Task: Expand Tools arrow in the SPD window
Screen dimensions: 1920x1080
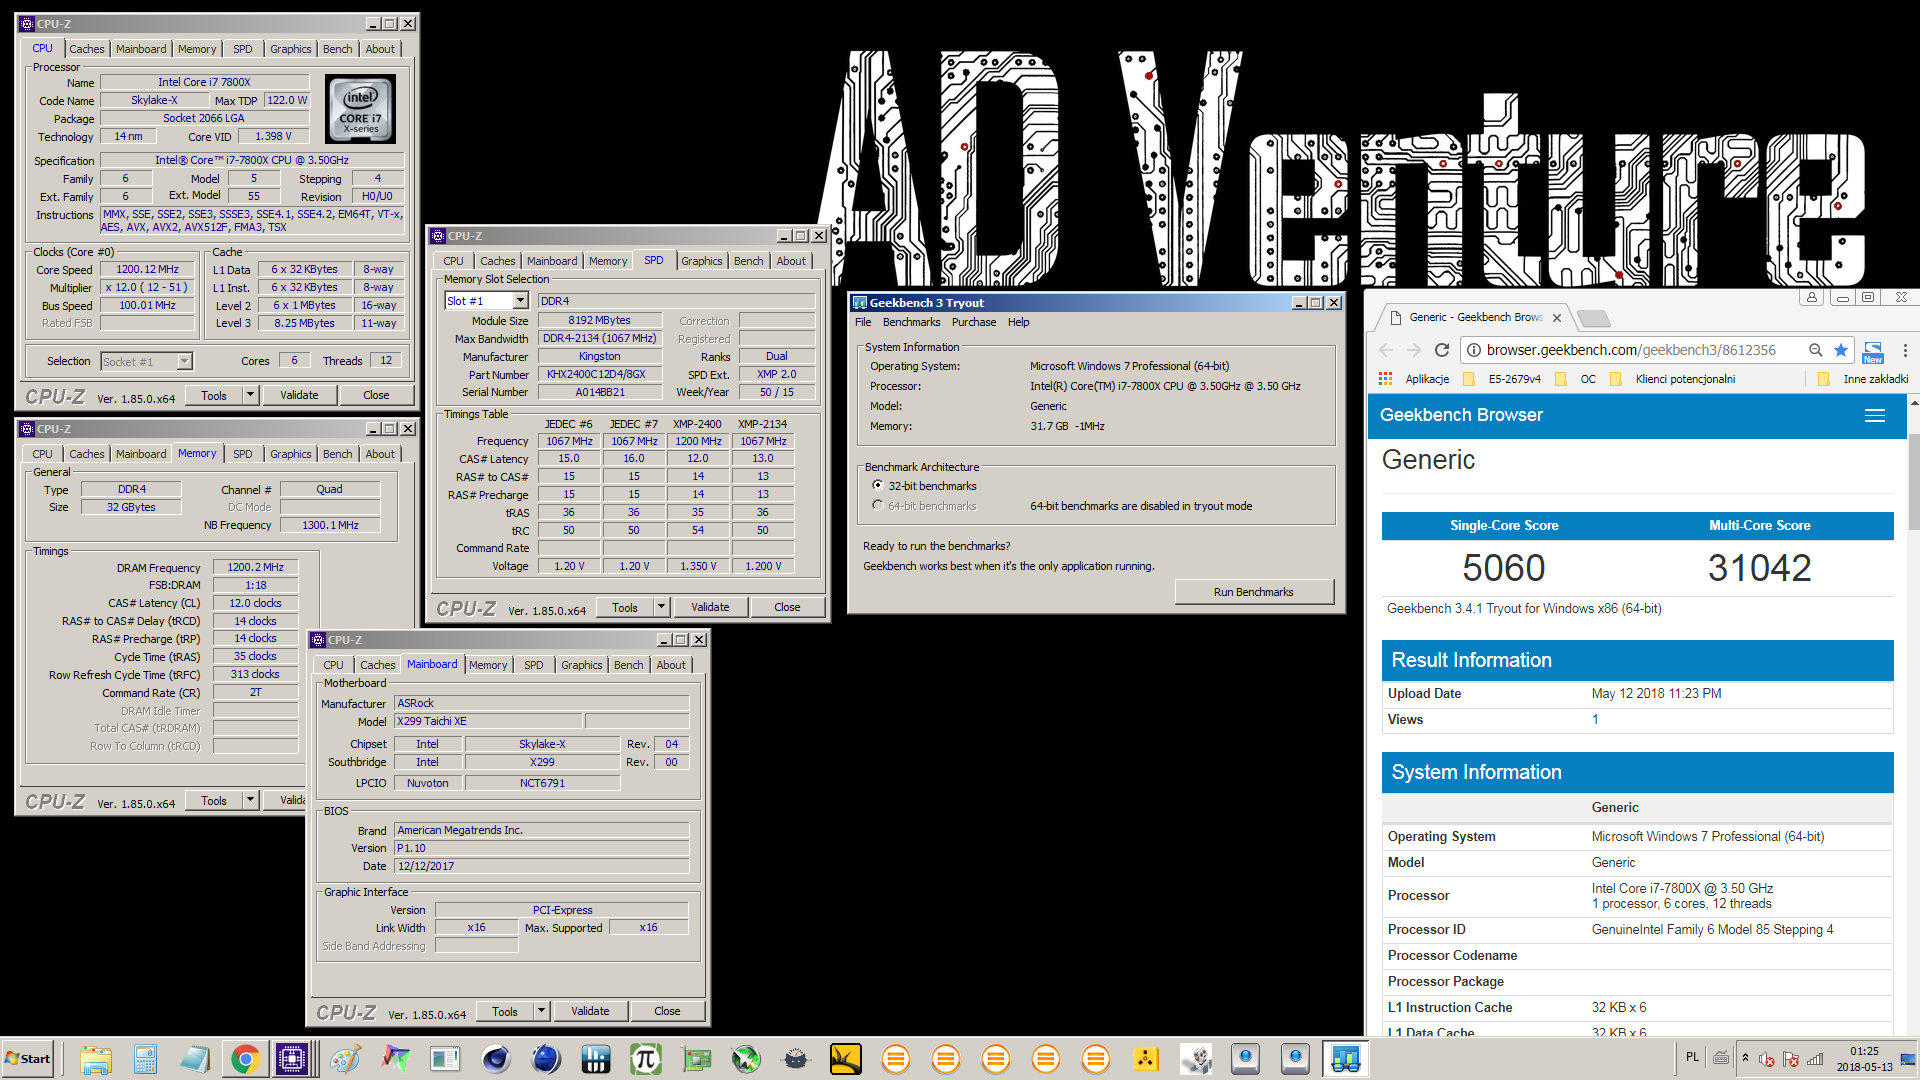Action: [x=661, y=607]
